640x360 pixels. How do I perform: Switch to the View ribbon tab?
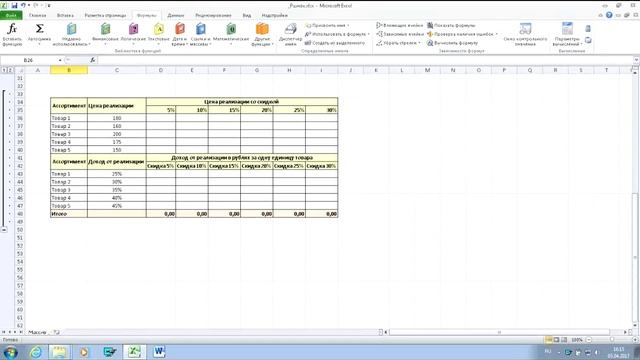[247, 16]
